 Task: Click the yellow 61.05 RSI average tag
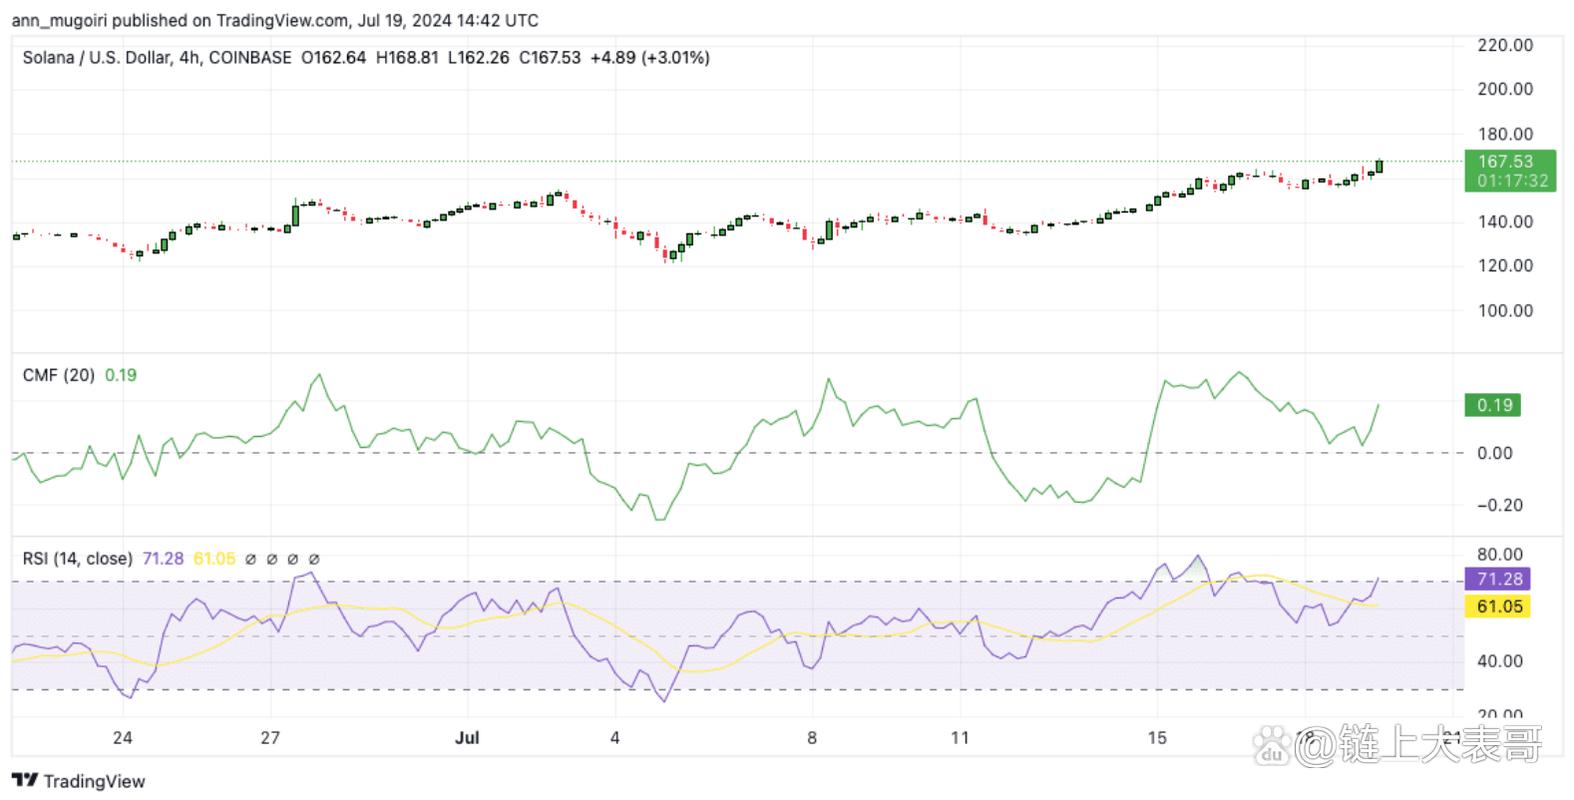coord(1498,606)
